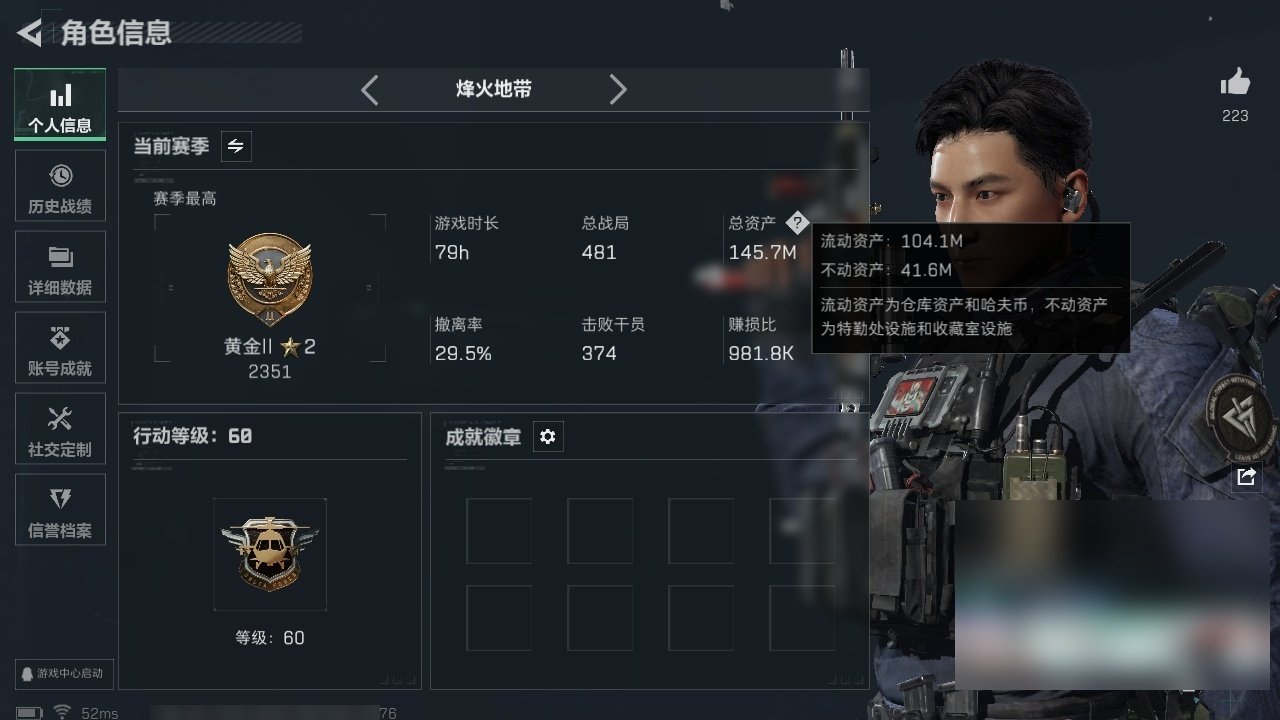Viewport: 1280px width, 720px height.
Task: Select the first empty achievement badge slot
Action: (499, 531)
